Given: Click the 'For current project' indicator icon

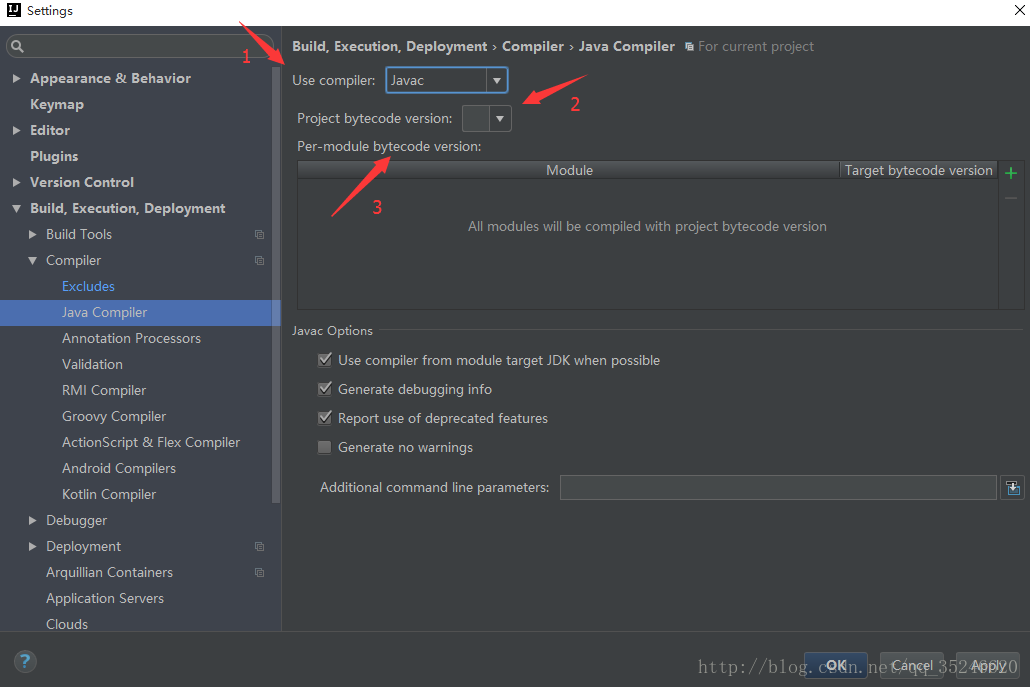Looking at the screenshot, I should point(689,46).
